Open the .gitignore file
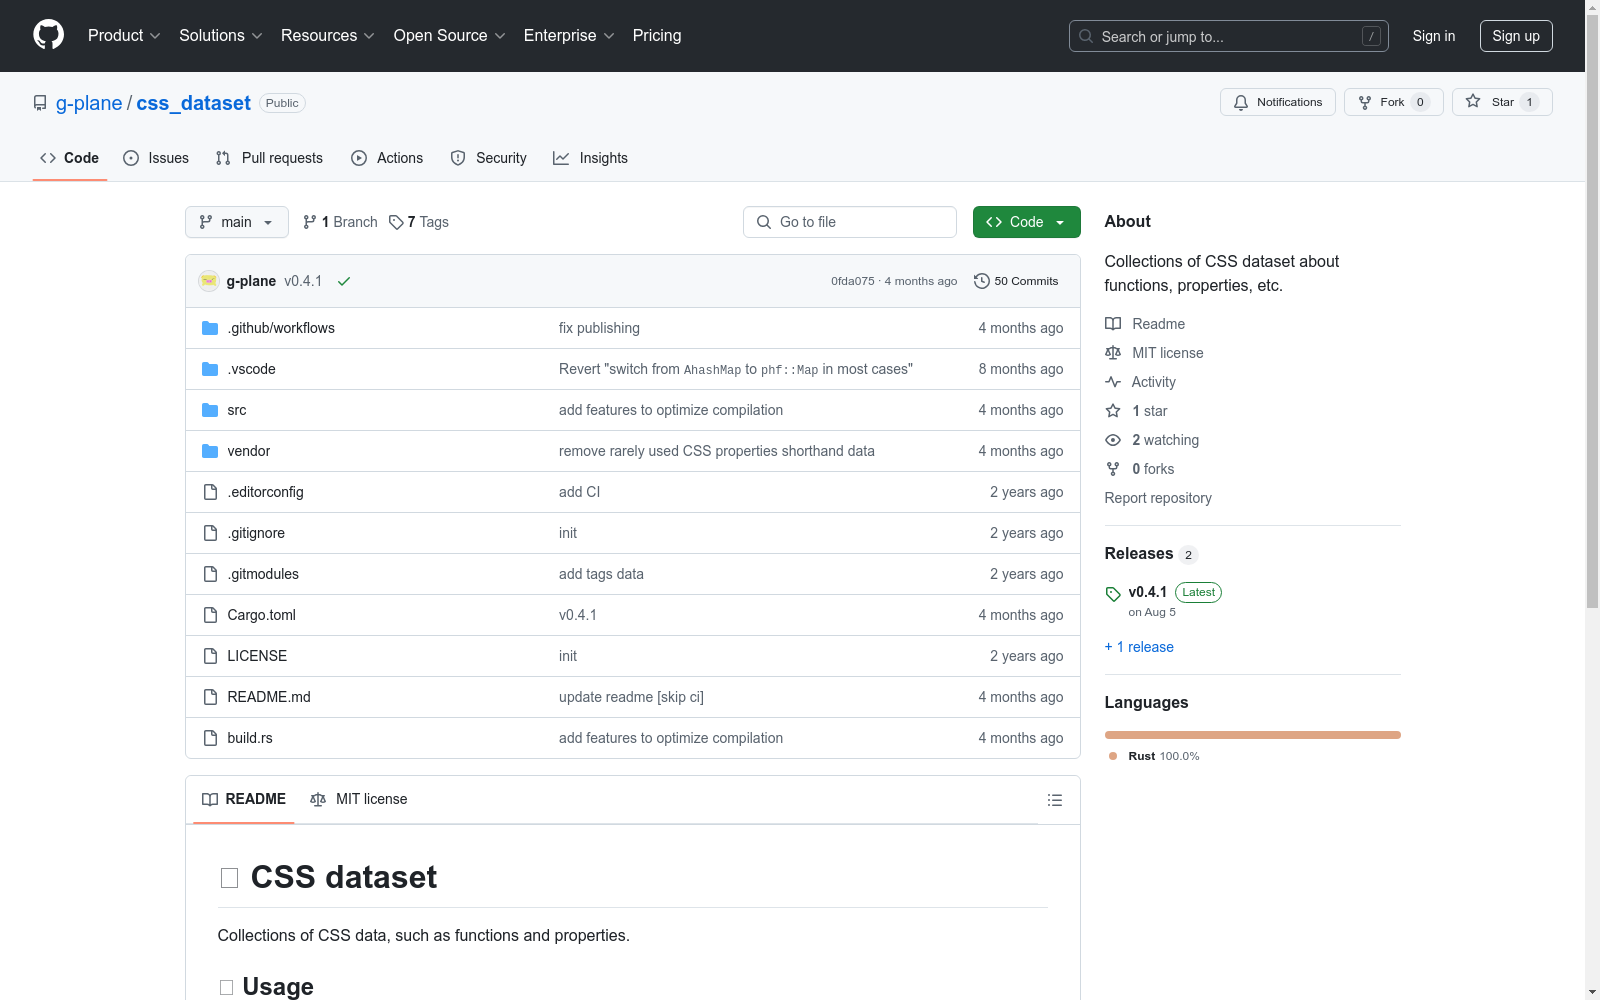Viewport: 1600px width, 1000px height. [256, 533]
